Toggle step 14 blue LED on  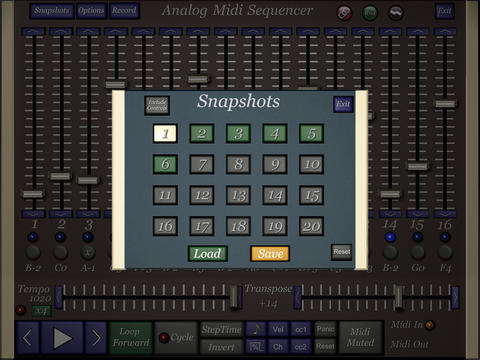pyautogui.click(x=390, y=237)
